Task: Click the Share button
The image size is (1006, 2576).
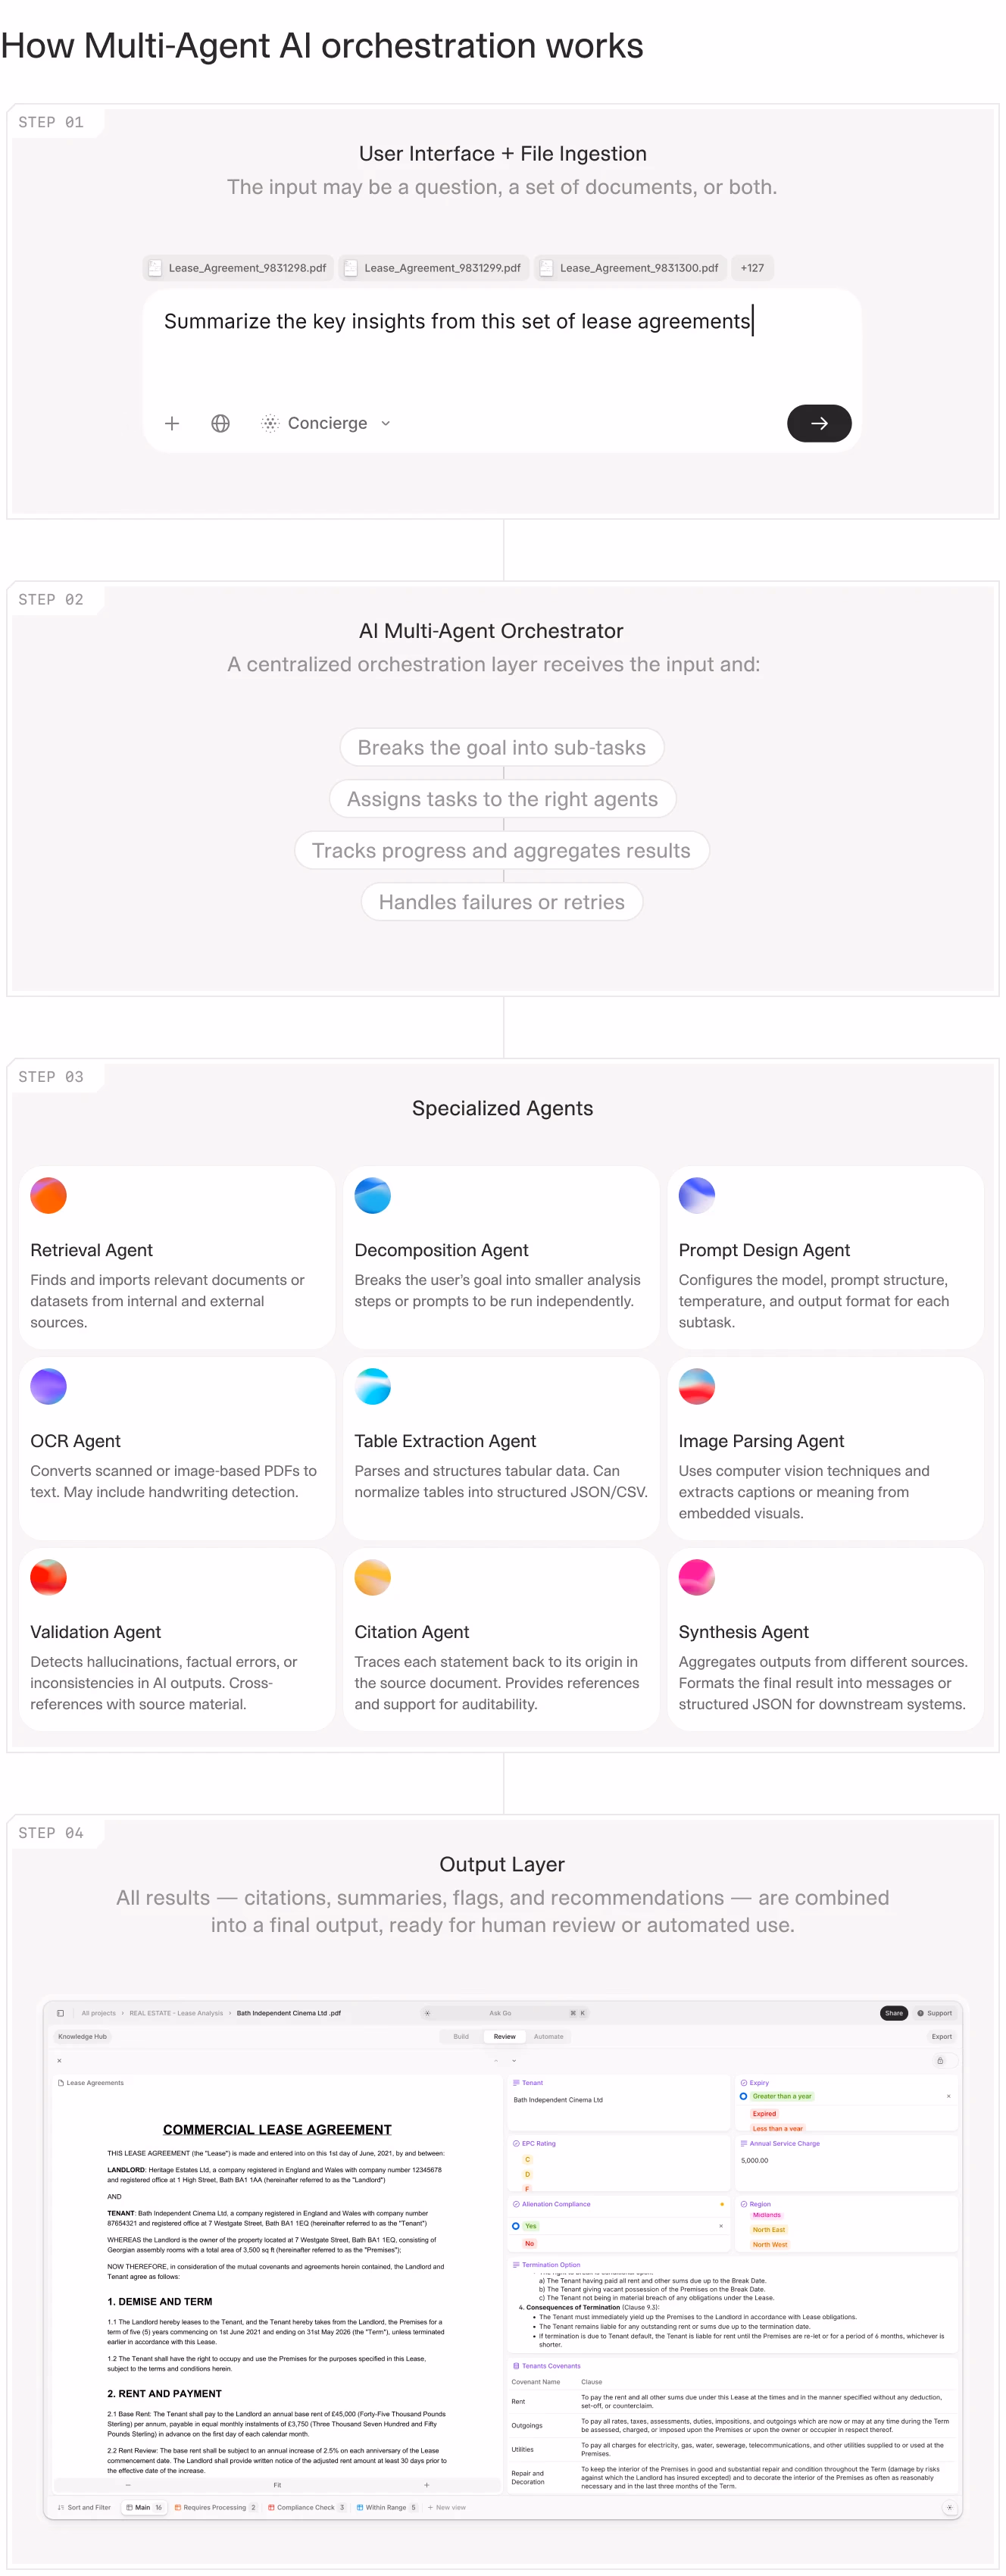Action: coord(893,2013)
